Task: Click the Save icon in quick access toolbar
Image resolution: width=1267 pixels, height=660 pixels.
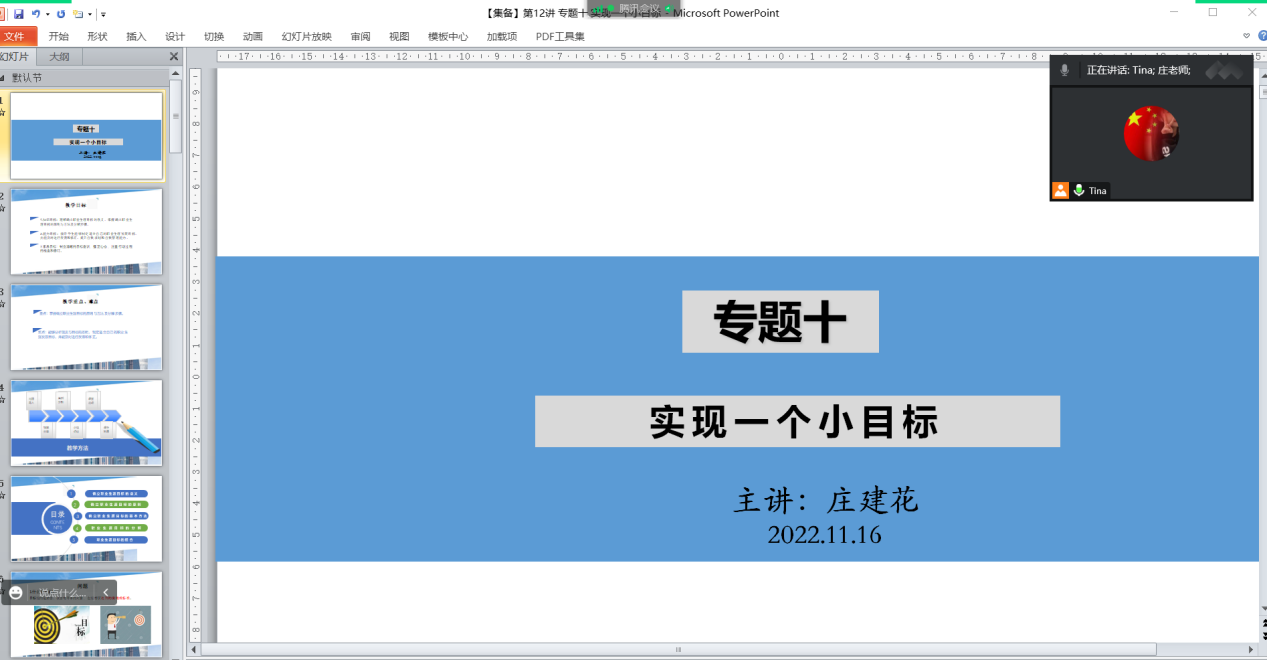Action: (x=19, y=14)
